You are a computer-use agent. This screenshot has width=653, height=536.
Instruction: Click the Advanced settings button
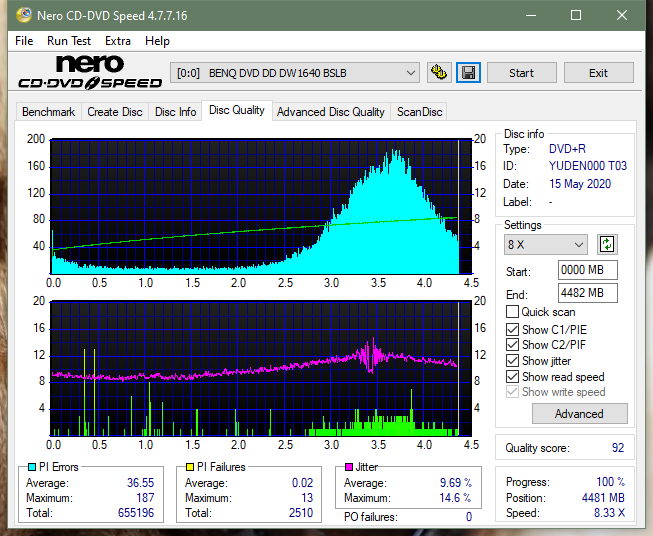[579, 414]
